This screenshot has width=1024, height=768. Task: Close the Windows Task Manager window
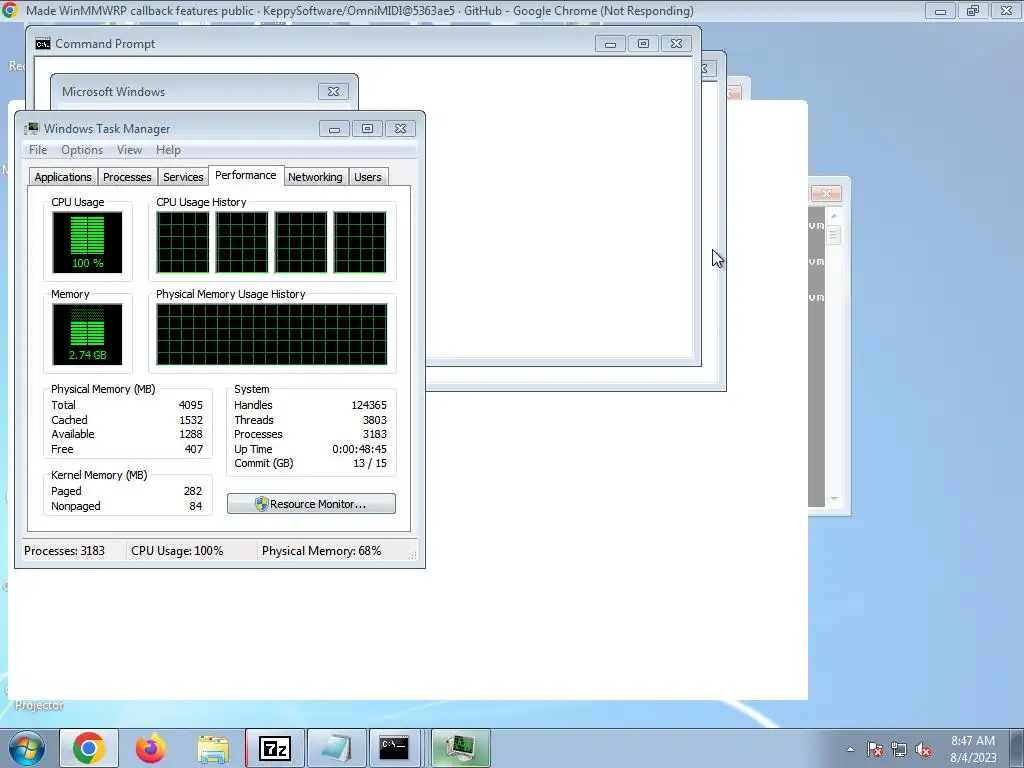[x=400, y=129]
